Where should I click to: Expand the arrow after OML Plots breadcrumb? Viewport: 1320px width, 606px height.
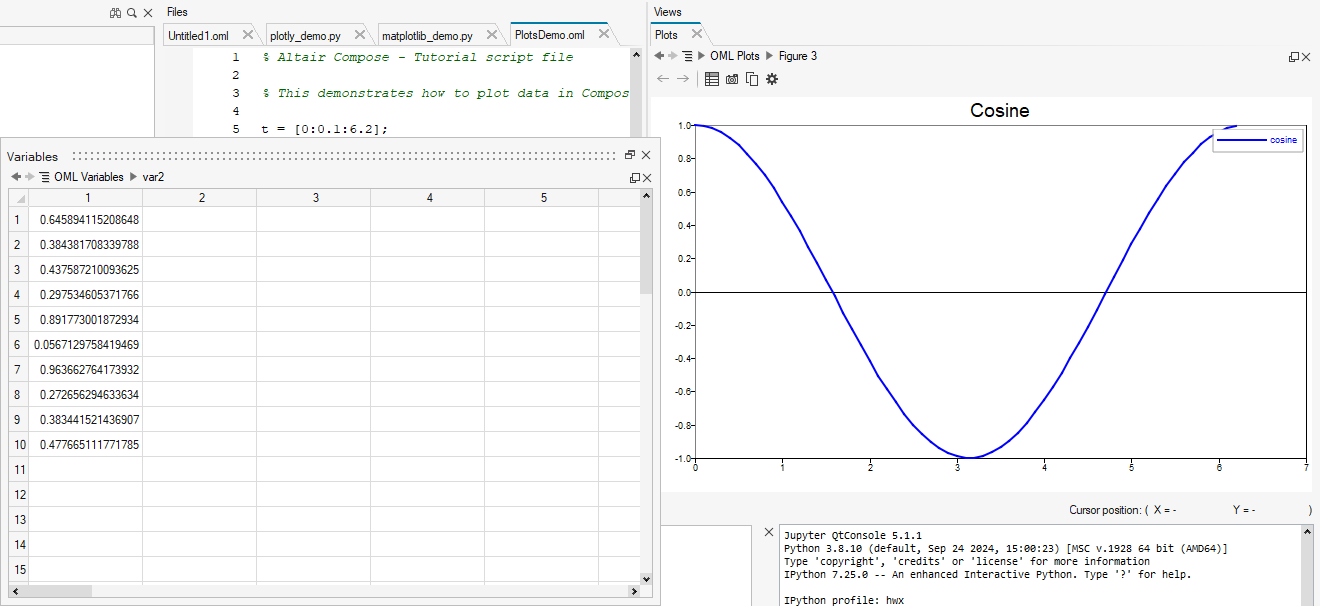pyautogui.click(x=770, y=56)
